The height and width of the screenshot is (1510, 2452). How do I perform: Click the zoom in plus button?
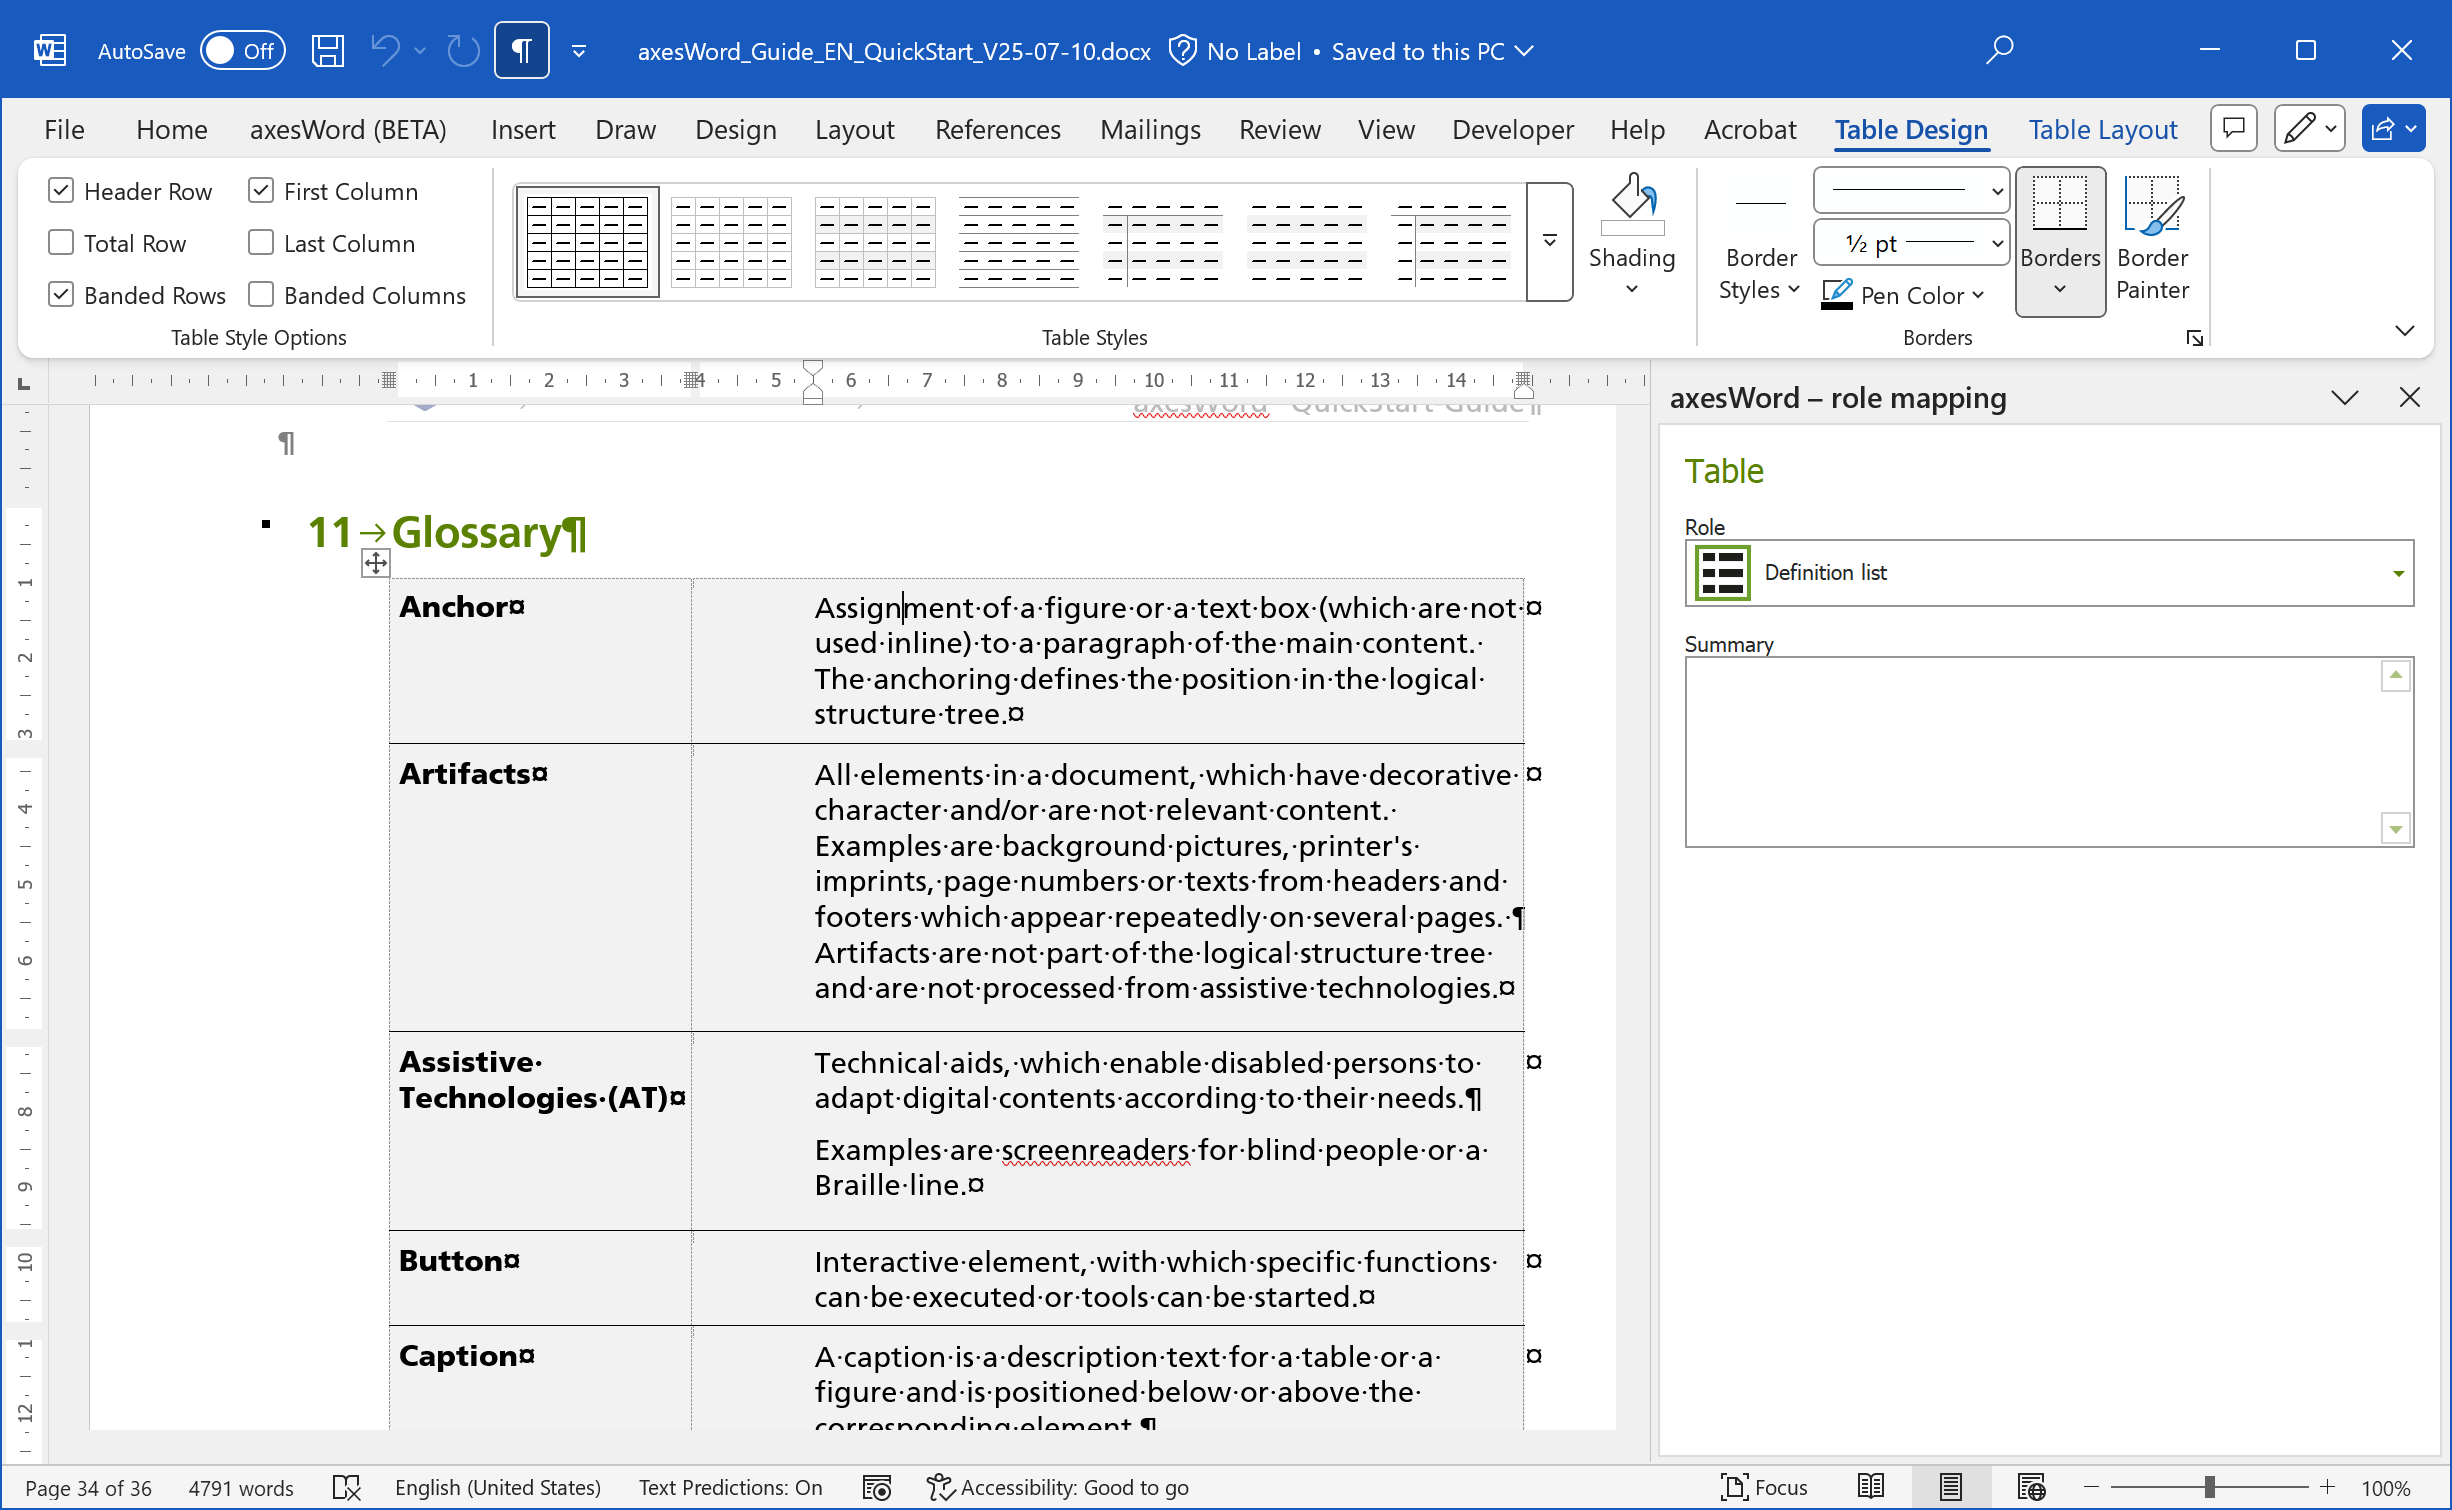point(2327,1488)
